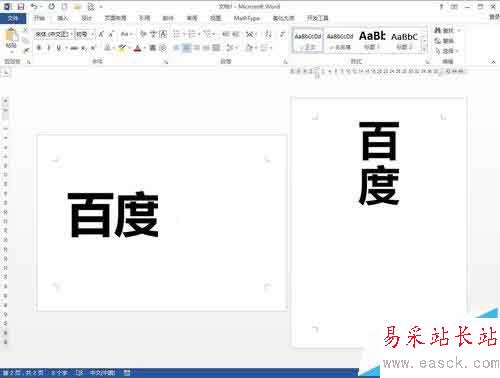Align text left
Screen dimensions: 500x378
176,48
